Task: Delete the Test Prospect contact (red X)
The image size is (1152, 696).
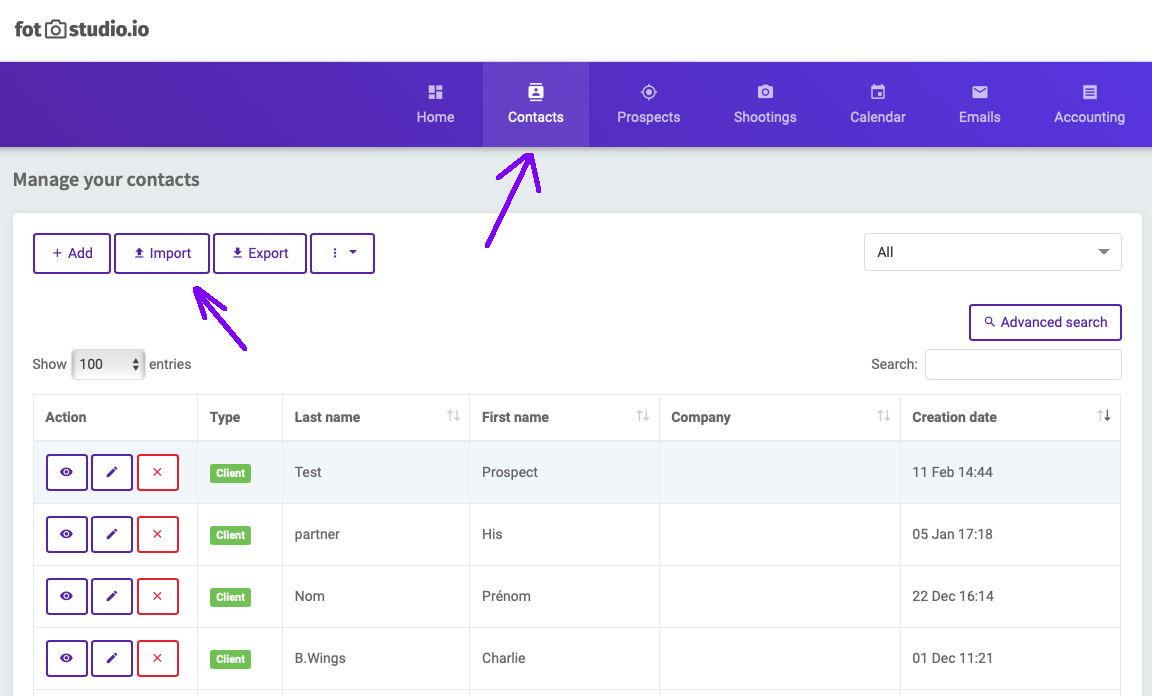Action: (x=157, y=473)
